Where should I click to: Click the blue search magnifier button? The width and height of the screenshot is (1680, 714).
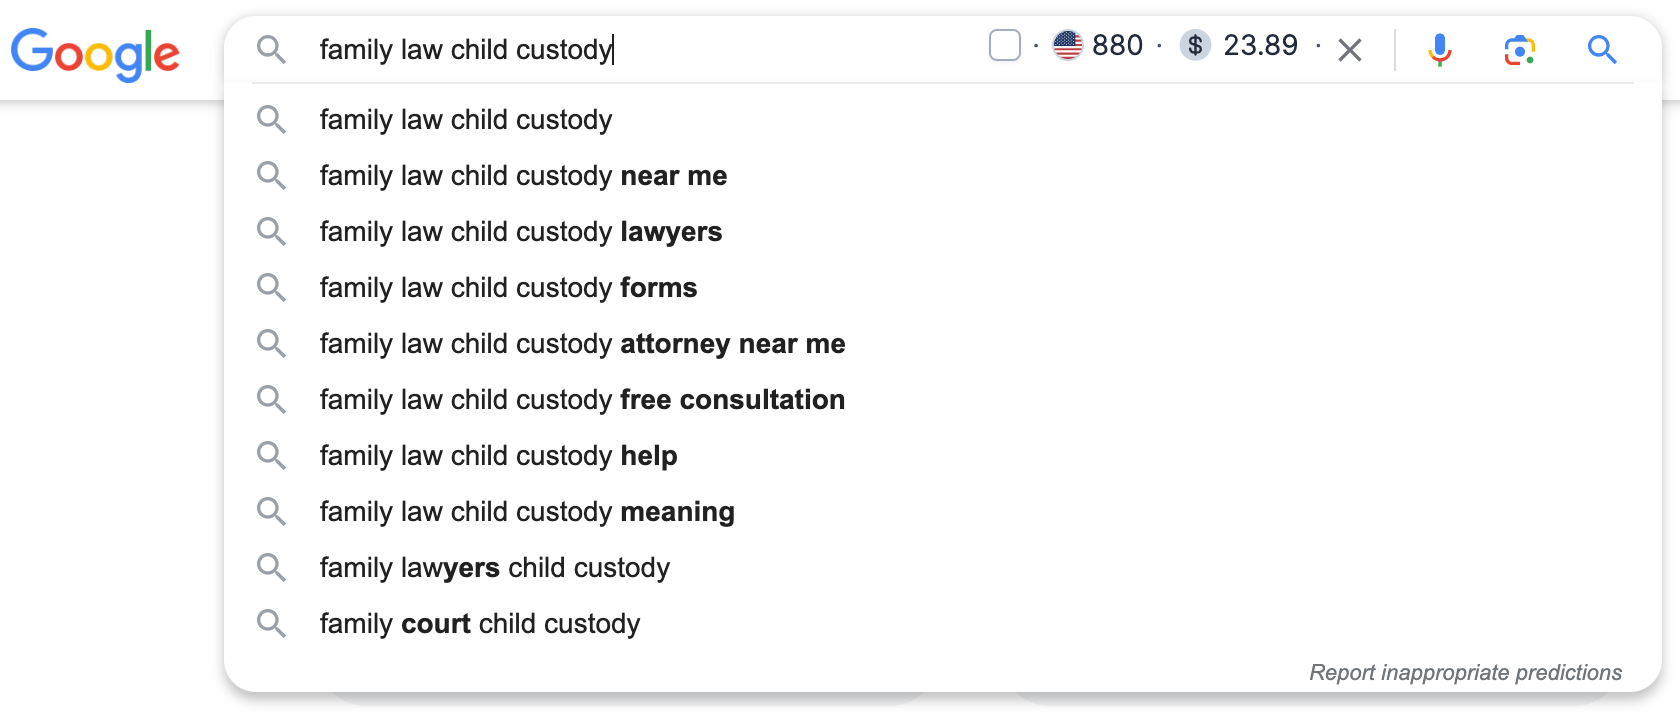pos(1601,49)
